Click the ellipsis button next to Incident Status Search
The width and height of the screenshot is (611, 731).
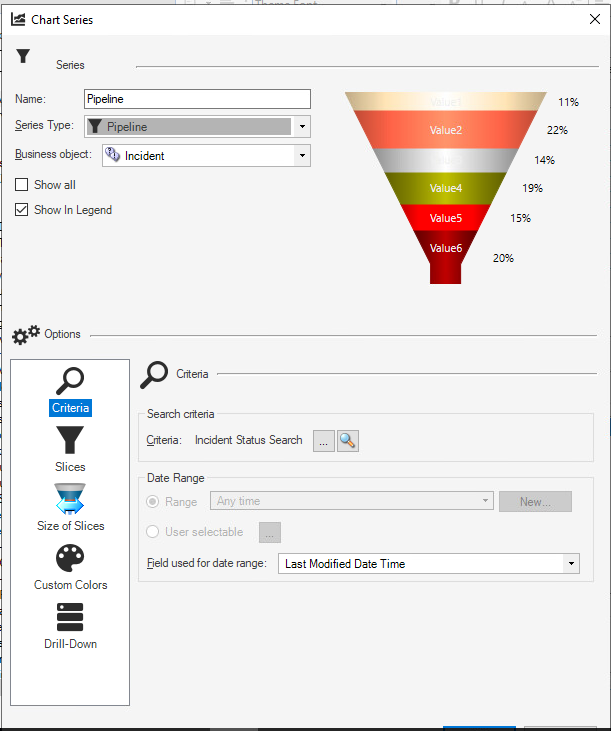click(x=324, y=441)
